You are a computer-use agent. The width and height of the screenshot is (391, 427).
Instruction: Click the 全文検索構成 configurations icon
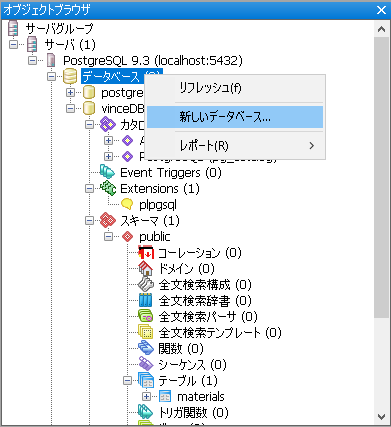(x=146, y=284)
